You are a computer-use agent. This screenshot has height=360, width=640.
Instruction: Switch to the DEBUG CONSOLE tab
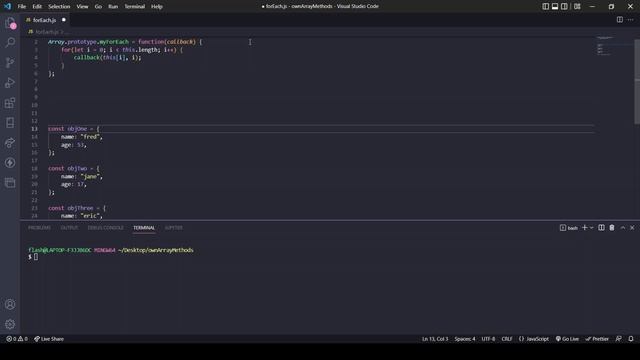click(x=106, y=228)
